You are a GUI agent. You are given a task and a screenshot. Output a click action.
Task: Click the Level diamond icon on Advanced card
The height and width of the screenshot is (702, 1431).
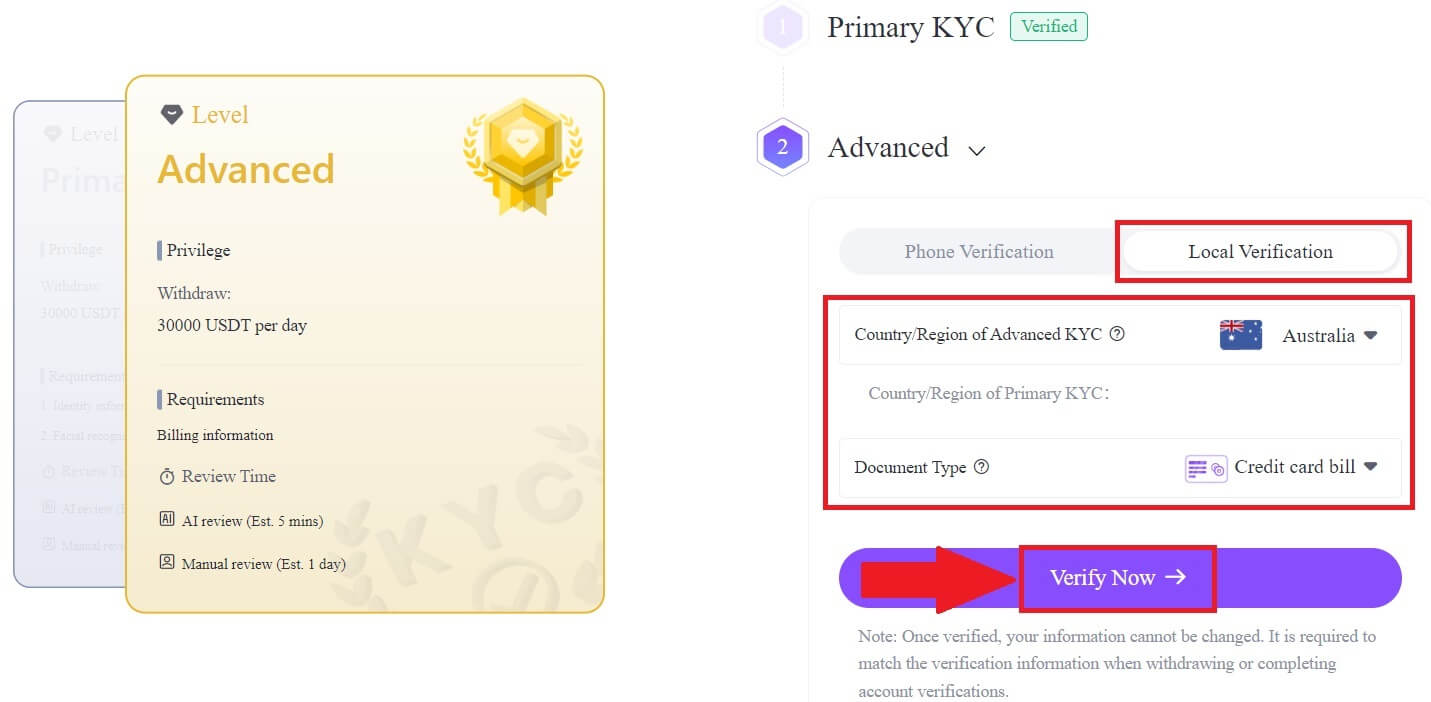pos(172,113)
